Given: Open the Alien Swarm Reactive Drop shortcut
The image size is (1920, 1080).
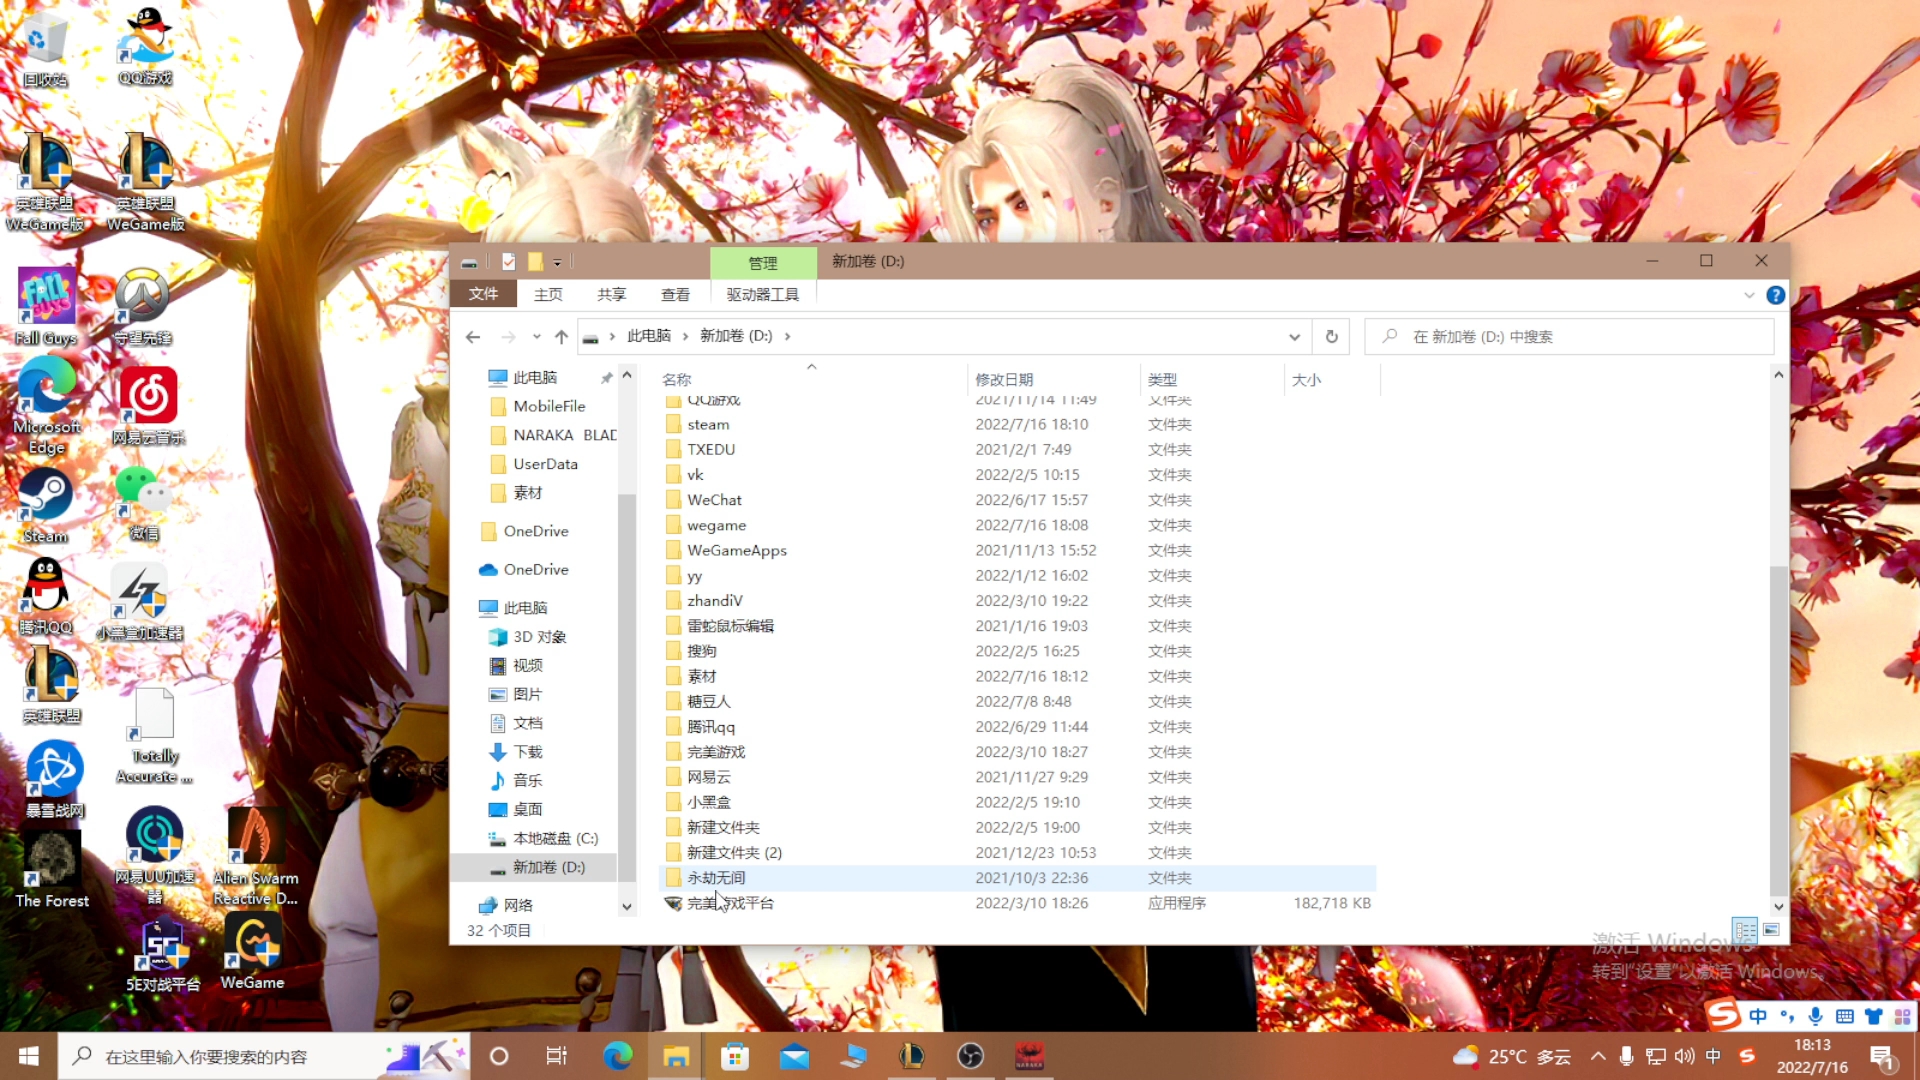Looking at the screenshot, I should pos(255,858).
